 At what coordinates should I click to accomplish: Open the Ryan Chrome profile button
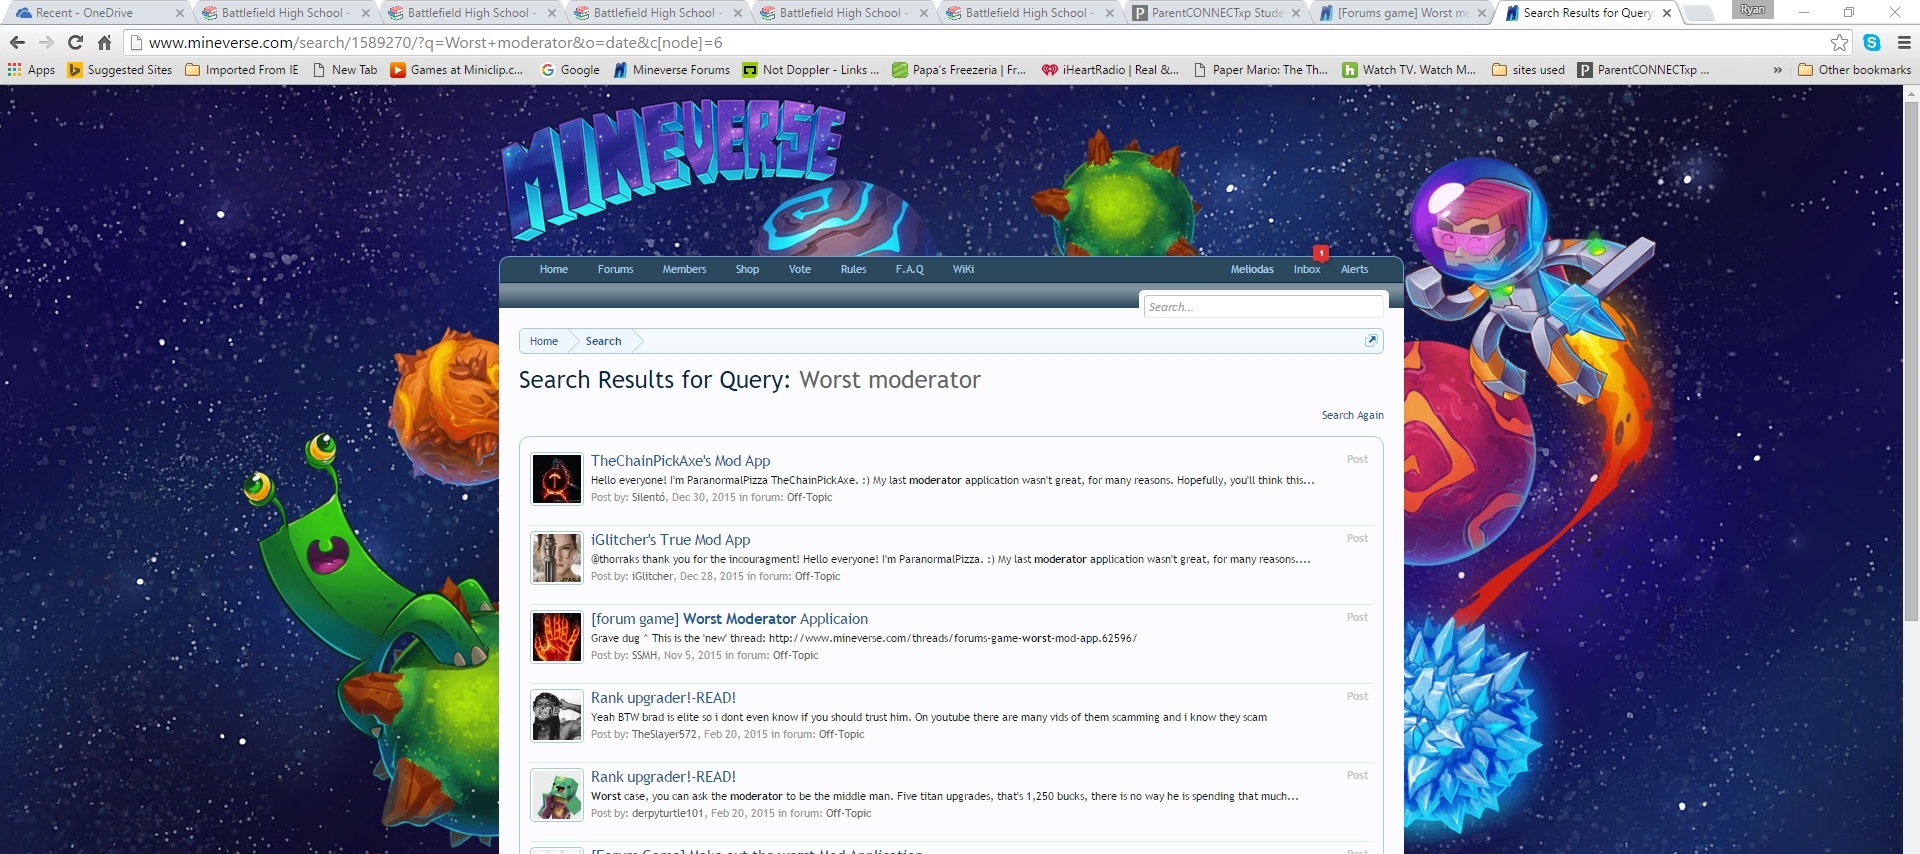pyautogui.click(x=1752, y=10)
